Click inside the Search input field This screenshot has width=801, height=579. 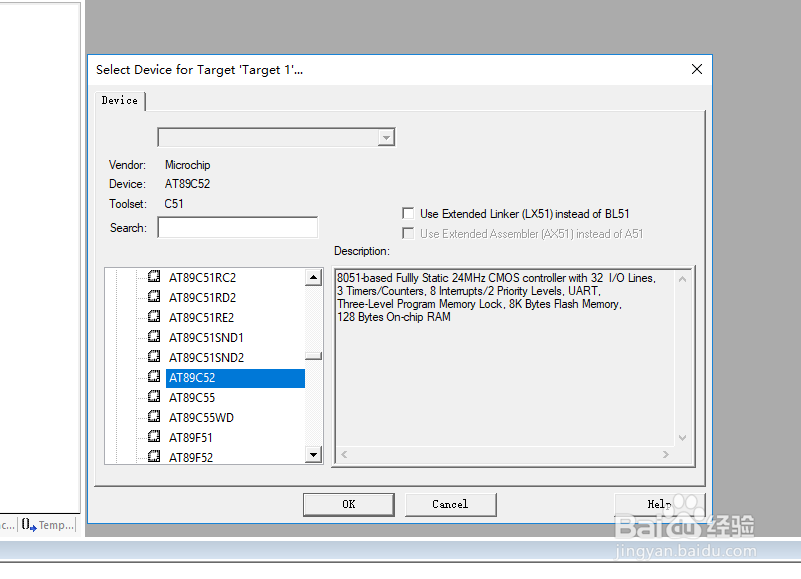tap(238, 227)
